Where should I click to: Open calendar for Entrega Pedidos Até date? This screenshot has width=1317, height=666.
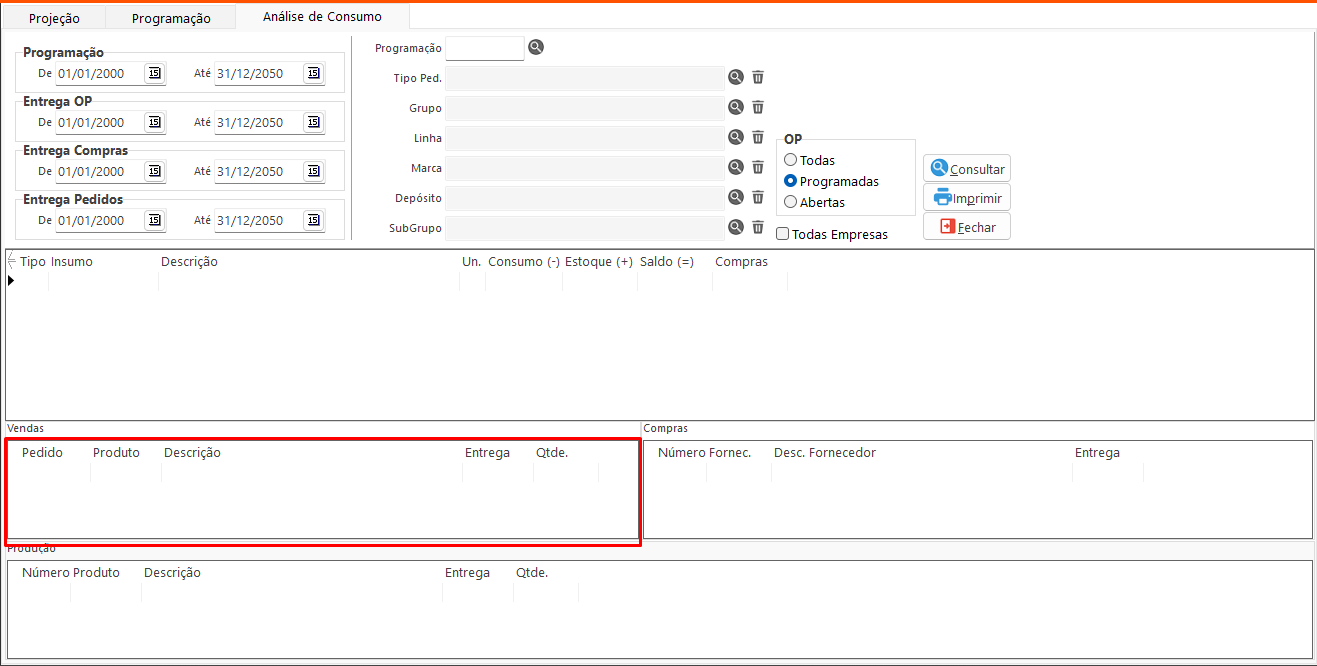click(313, 220)
